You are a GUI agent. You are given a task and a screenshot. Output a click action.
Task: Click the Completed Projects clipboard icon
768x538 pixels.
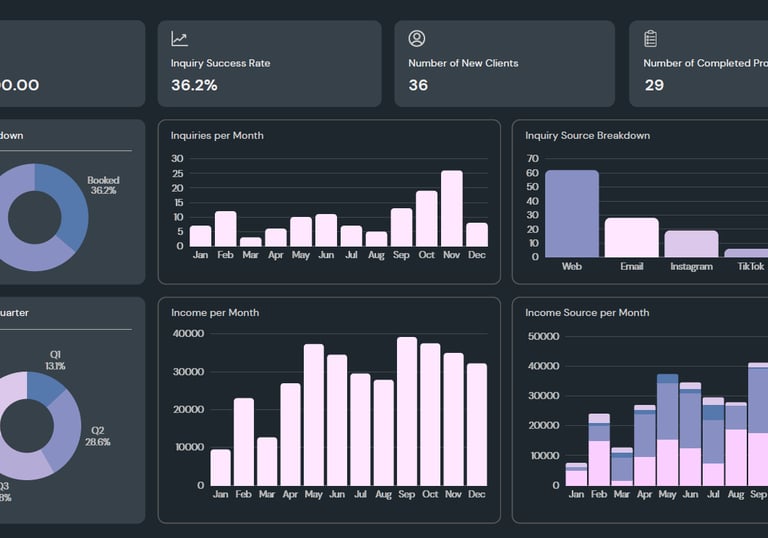point(650,39)
